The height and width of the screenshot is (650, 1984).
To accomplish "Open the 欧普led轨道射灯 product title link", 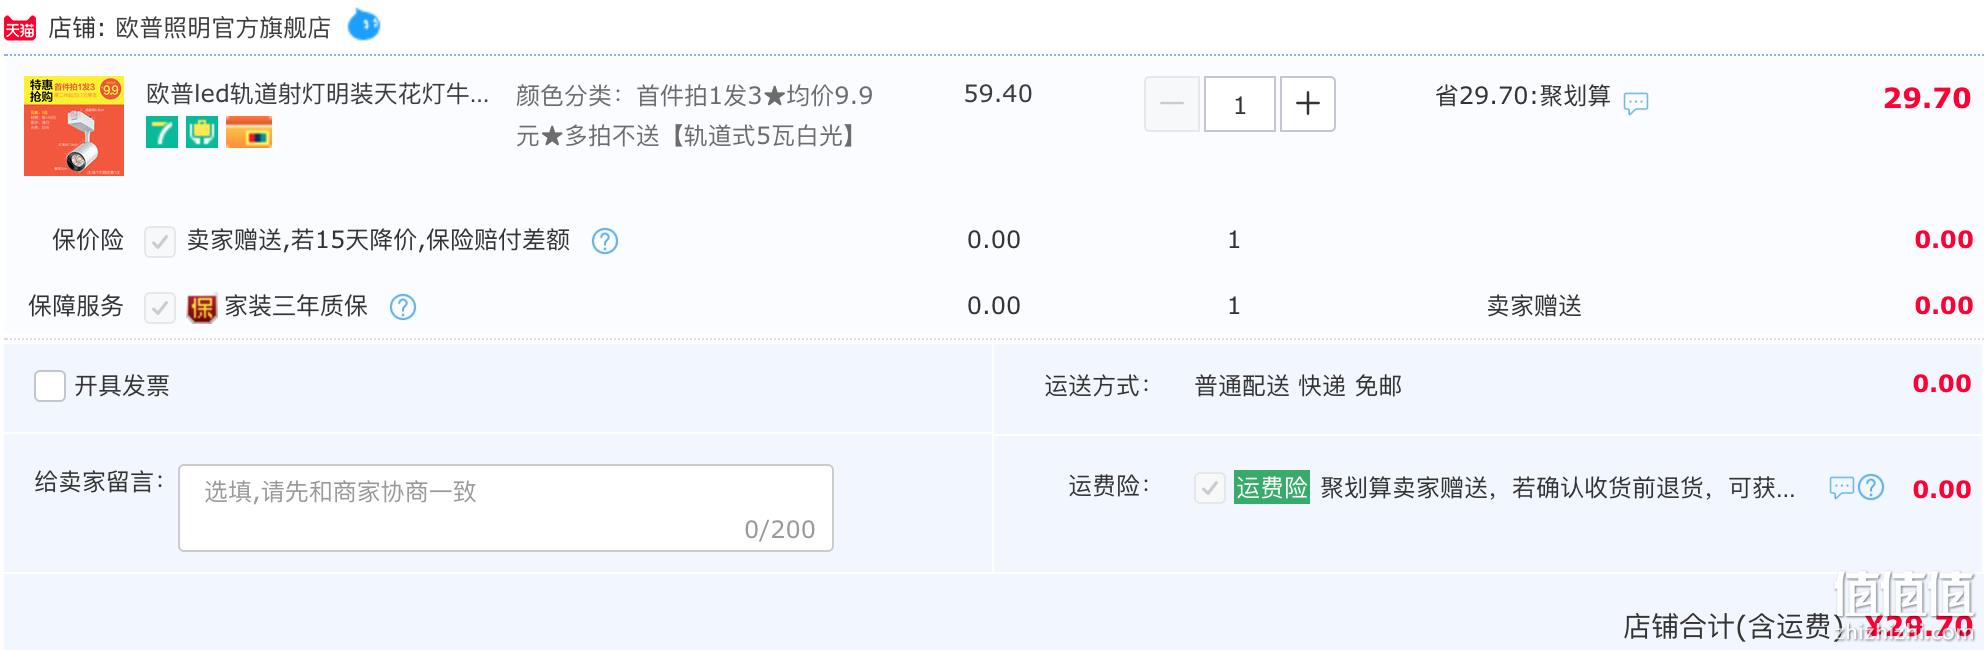I will [x=318, y=94].
